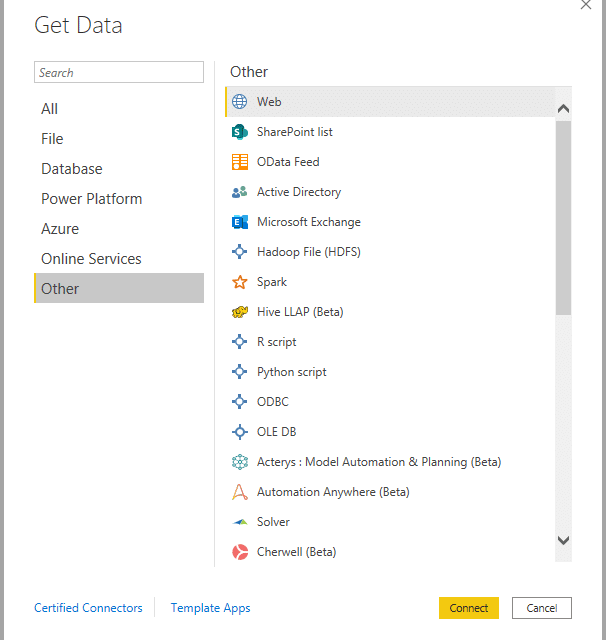Screen dimensions: 606x640
Task: Select the Web globe icon
Action: tap(240, 102)
